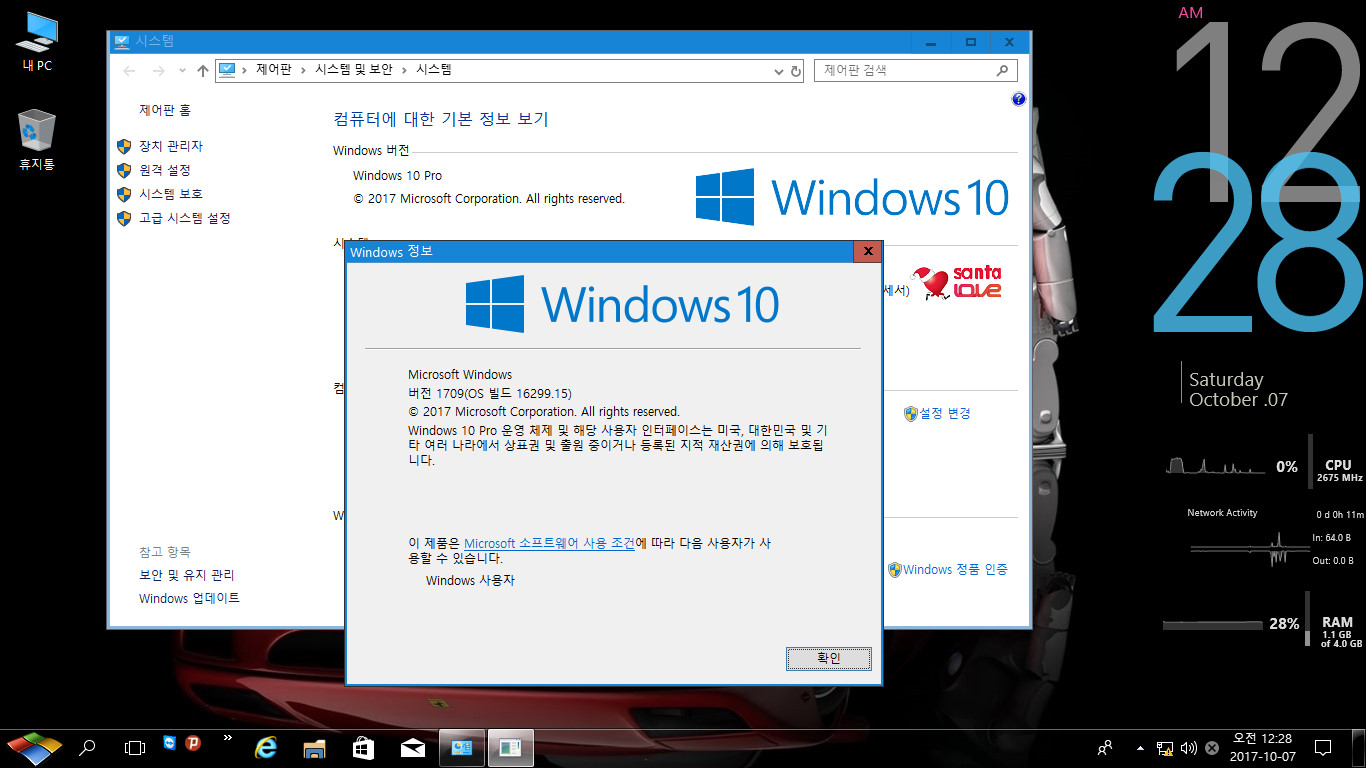
Task: Click 시스템 breadcrumb in the address bar
Action: pos(433,70)
